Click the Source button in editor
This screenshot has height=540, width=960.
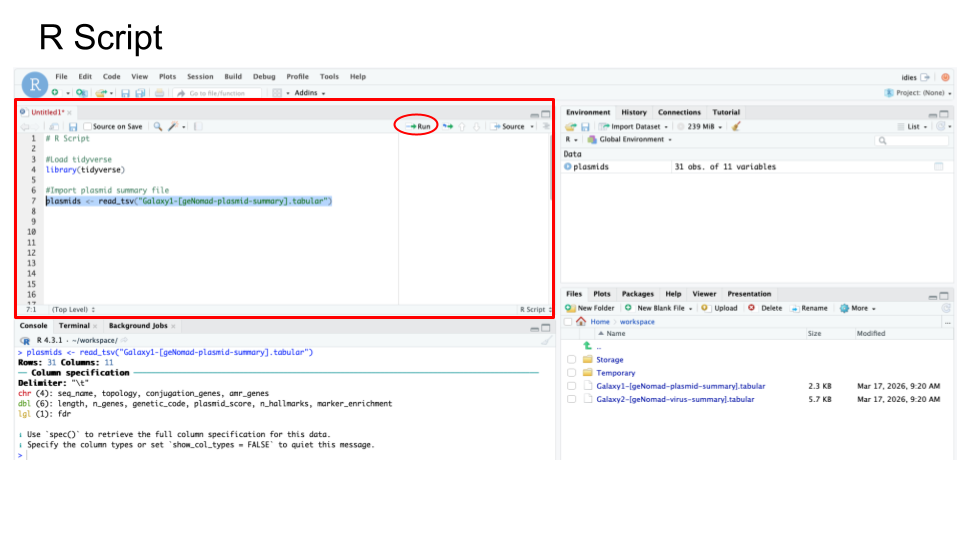click(511, 126)
